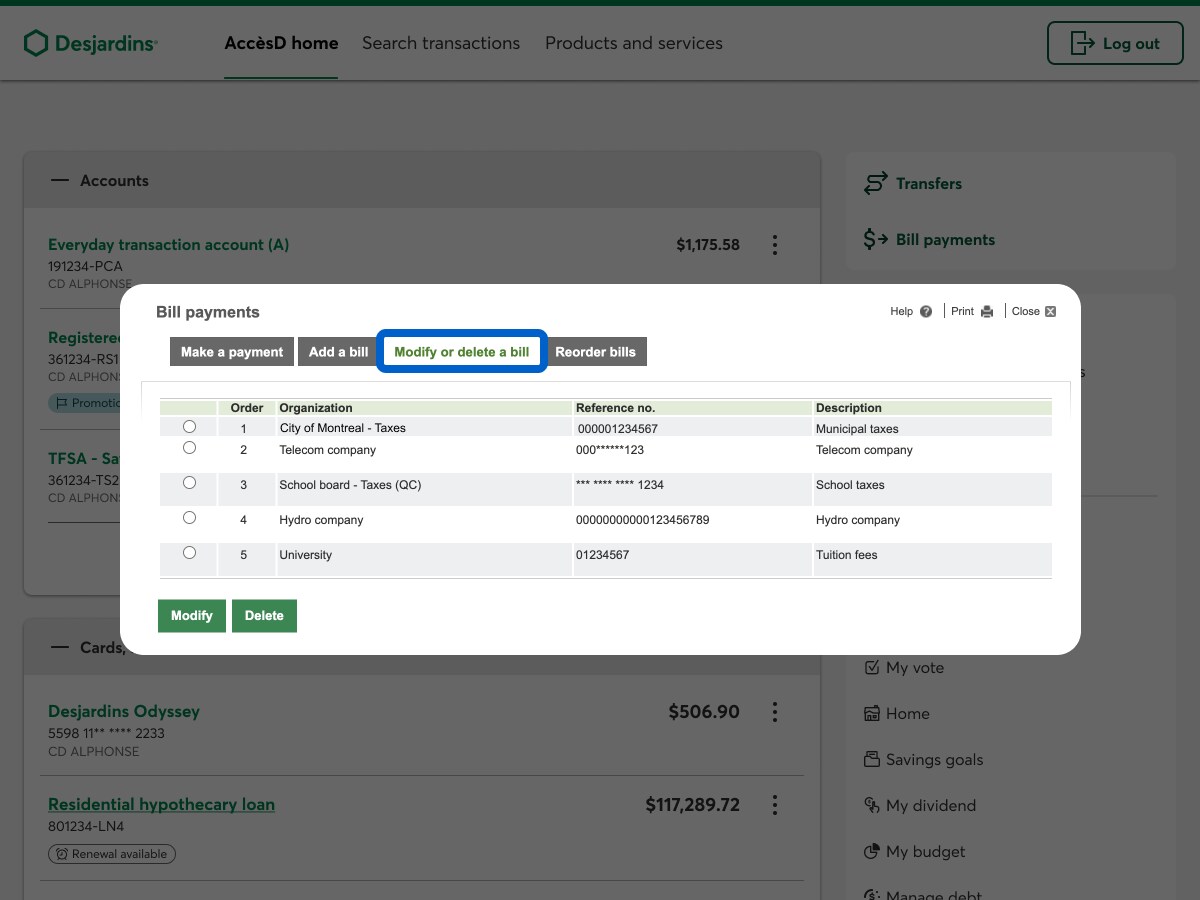Click the Desjardins logo
The height and width of the screenshot is (900, 1200).
91,43
